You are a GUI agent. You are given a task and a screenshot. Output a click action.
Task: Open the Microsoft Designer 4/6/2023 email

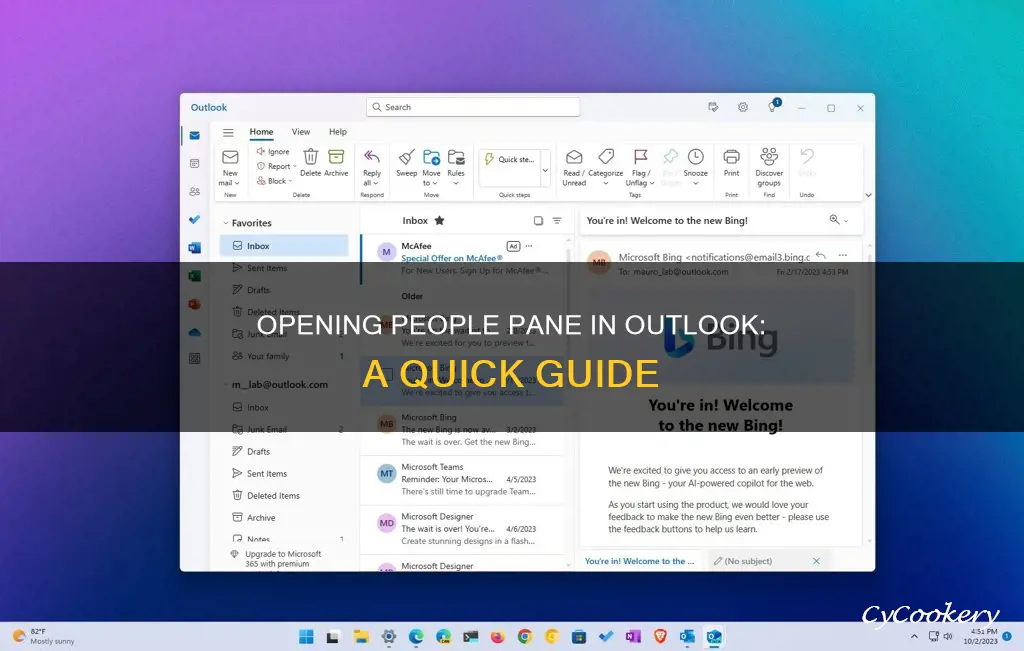(x=462, y=530)
